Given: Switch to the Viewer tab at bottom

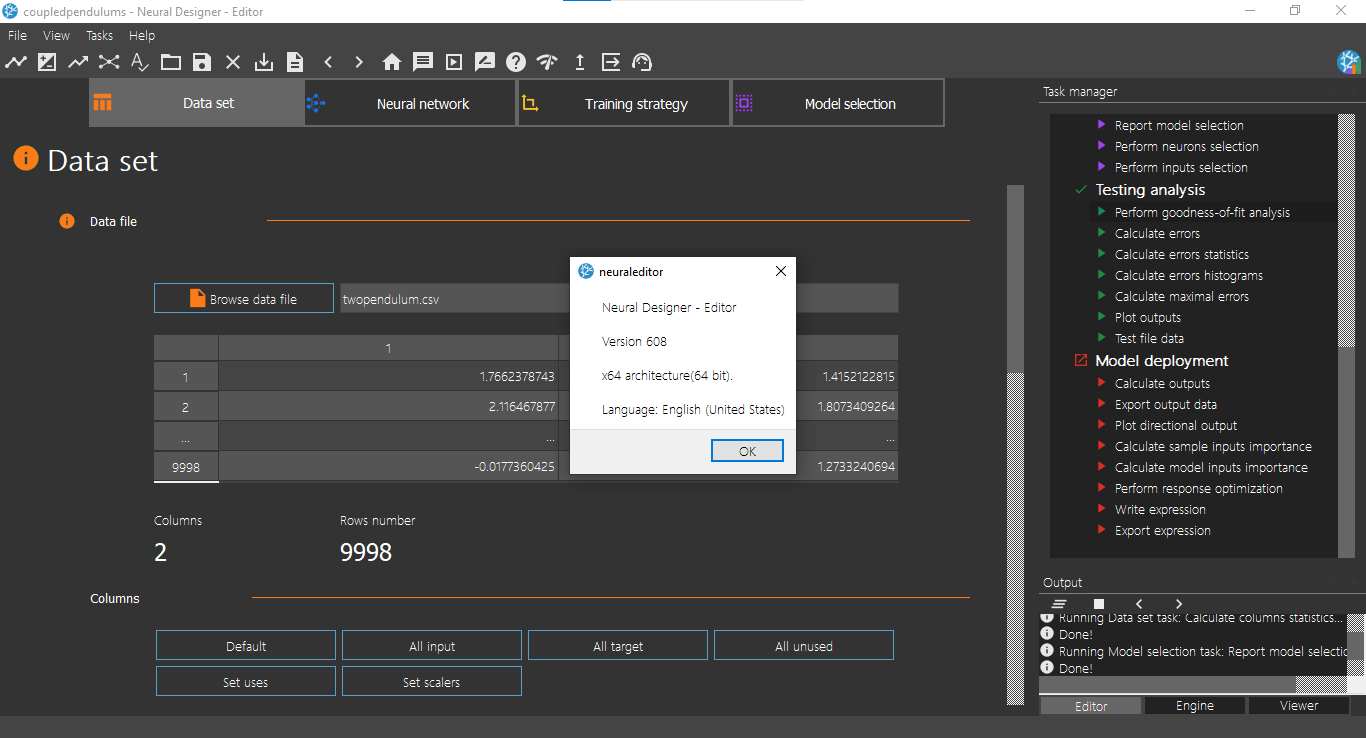Looking at the screenshot, I should (x=1299, y=705).
